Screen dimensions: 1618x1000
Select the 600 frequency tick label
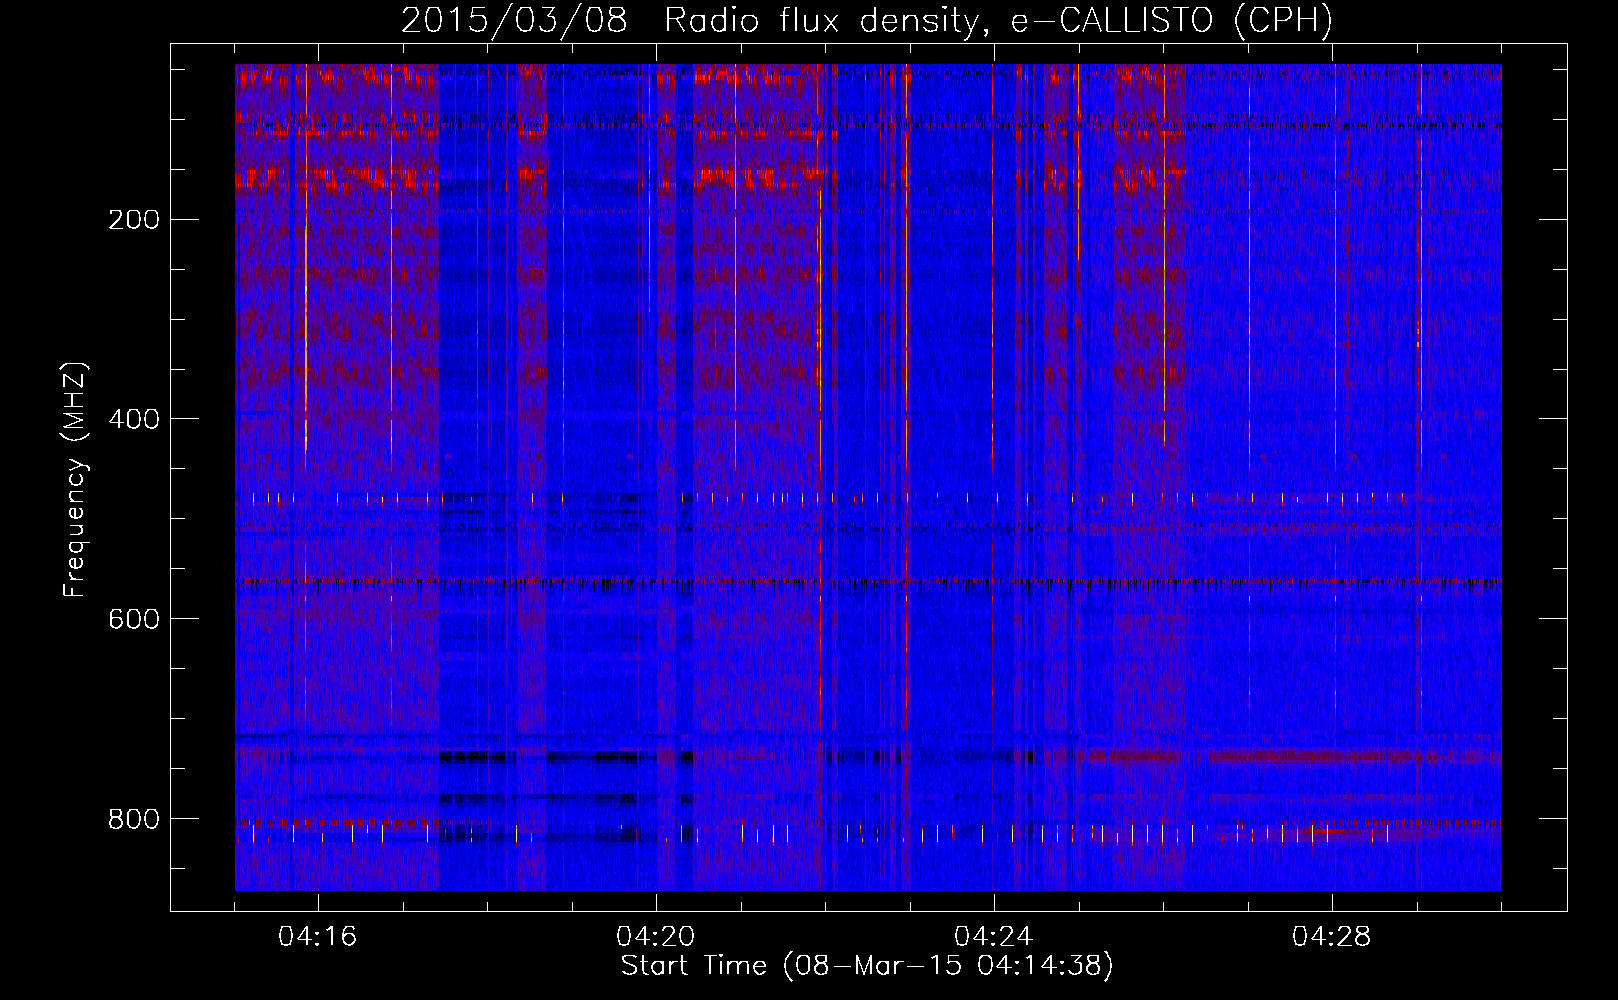click(134, 619)
